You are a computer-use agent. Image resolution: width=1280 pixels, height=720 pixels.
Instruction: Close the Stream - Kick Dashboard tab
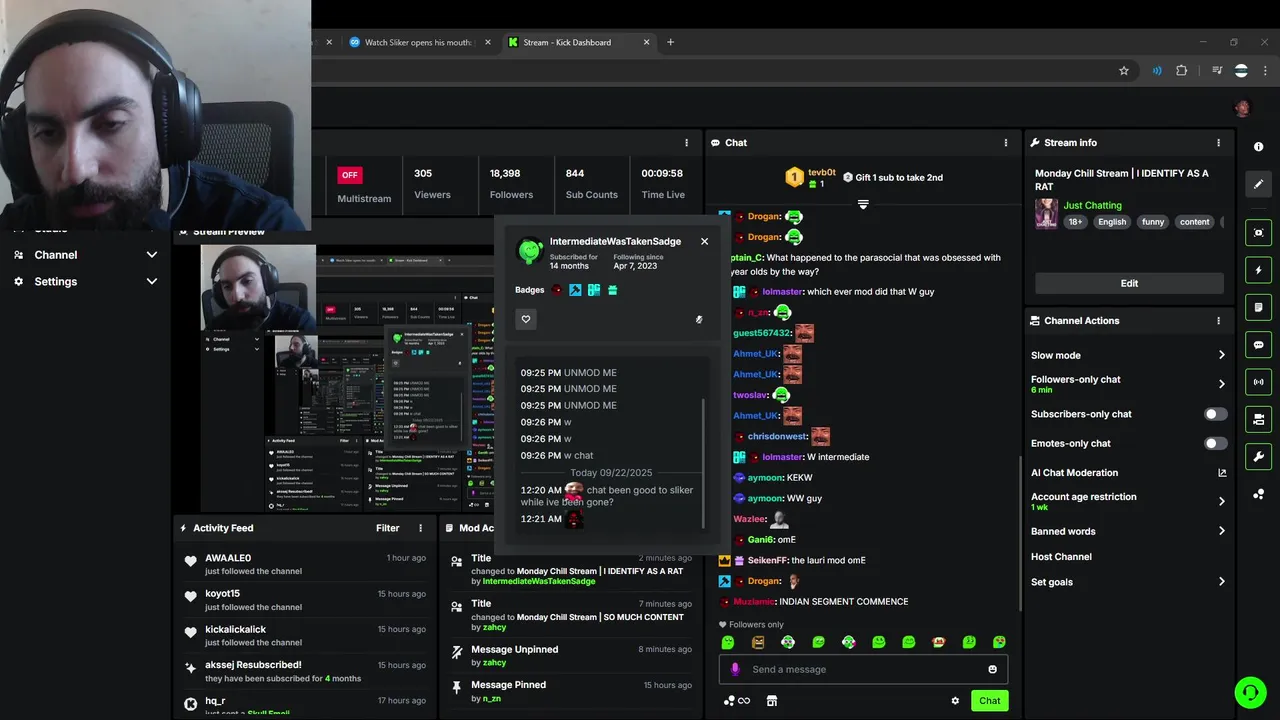coord(647,42)
